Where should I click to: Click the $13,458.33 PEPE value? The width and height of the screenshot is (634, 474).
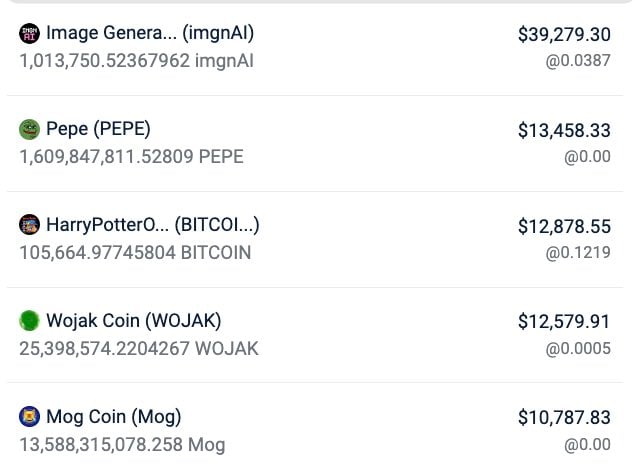(x=563, y=130)
